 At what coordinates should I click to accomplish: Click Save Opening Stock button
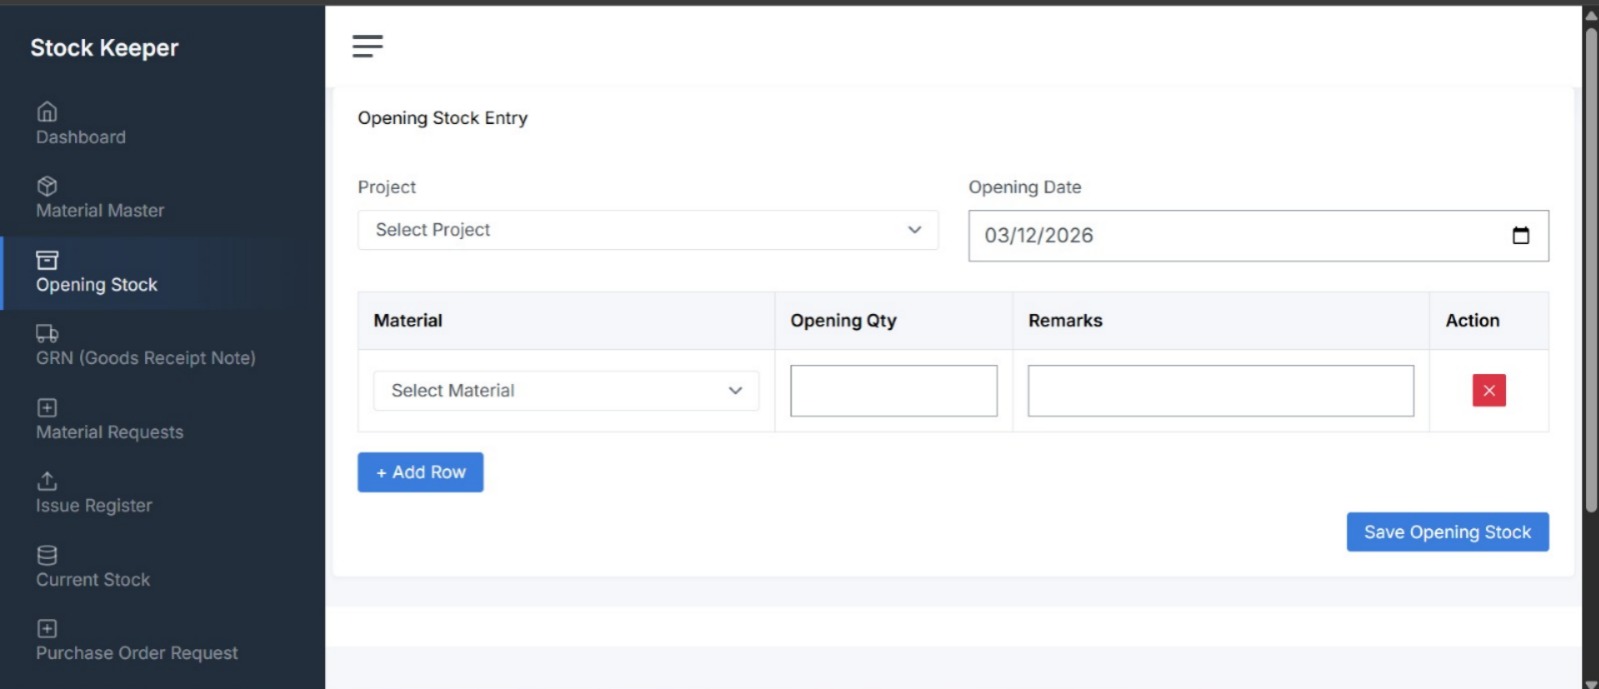coord(1447,532)
